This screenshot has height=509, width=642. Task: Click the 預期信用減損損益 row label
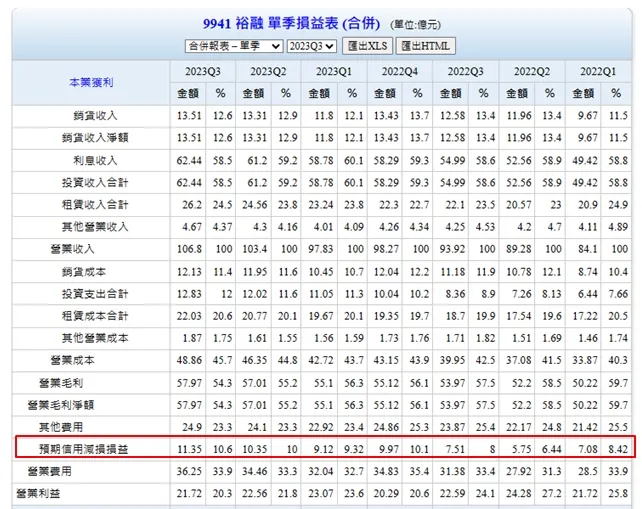[84, 450]
